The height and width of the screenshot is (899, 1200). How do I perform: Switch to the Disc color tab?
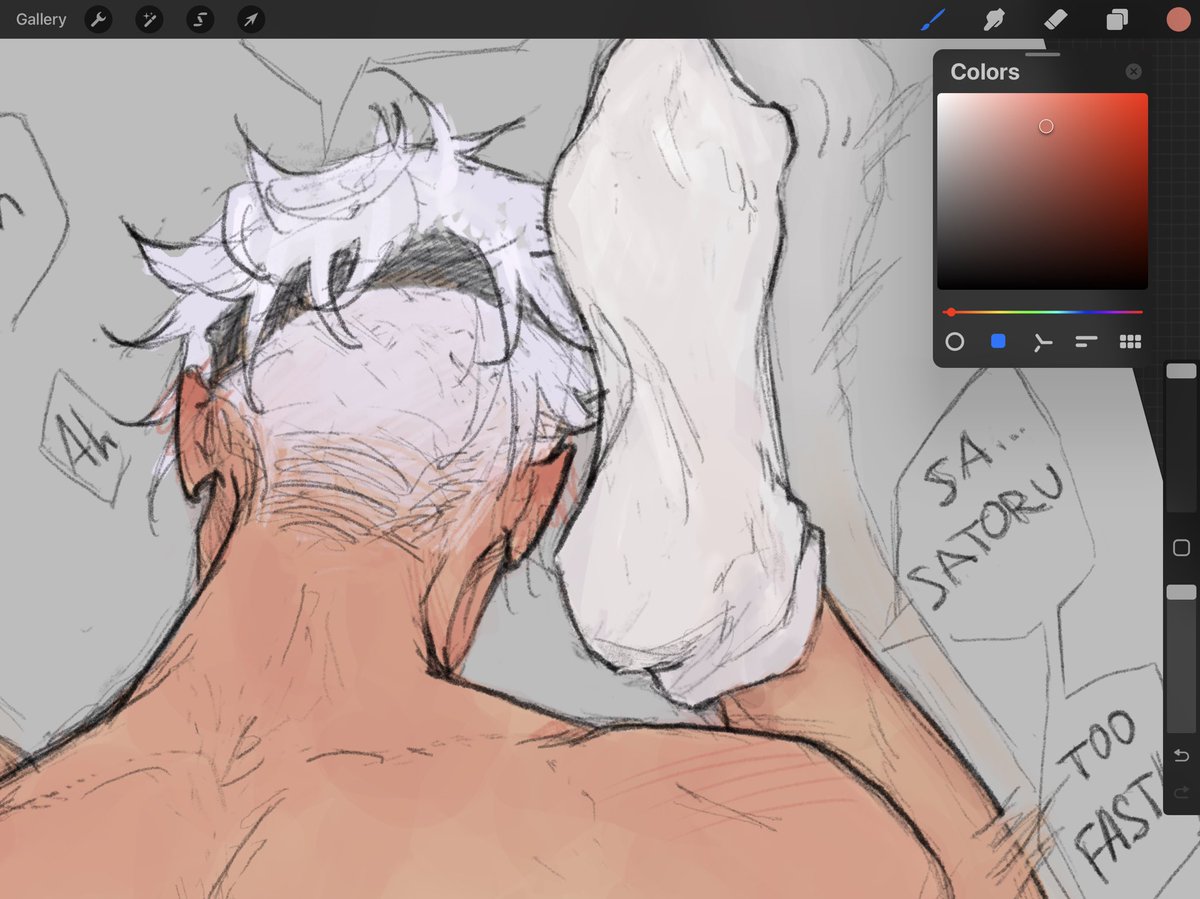[x=955, y=342]
